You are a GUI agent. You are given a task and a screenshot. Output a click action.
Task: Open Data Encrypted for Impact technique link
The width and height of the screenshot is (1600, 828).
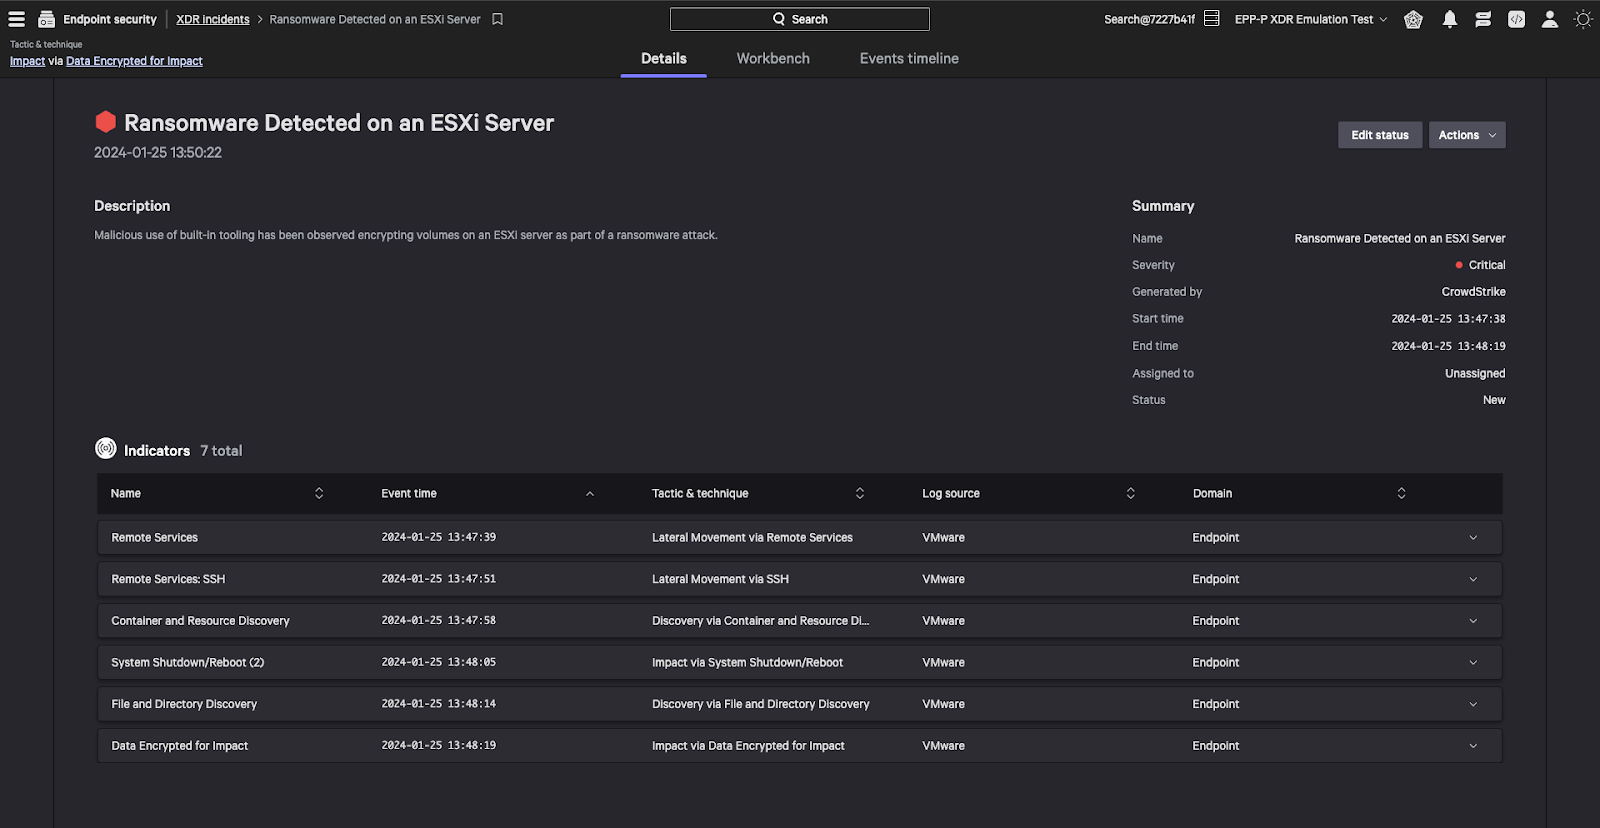click(x=134, y=61)
